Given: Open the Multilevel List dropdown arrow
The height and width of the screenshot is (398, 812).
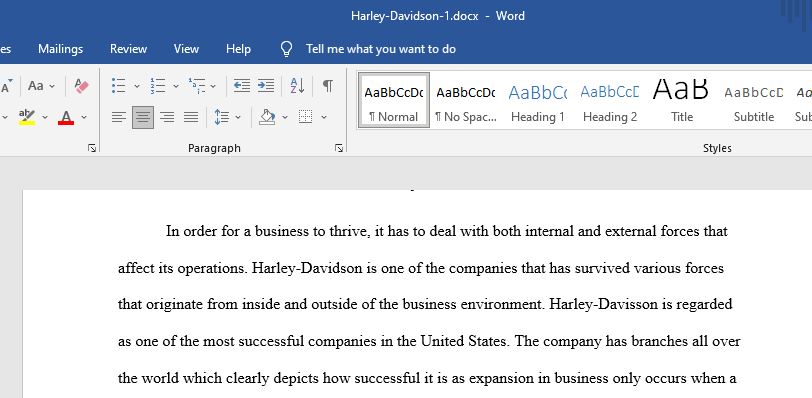Looking at the screenshot, I should 213,86.
